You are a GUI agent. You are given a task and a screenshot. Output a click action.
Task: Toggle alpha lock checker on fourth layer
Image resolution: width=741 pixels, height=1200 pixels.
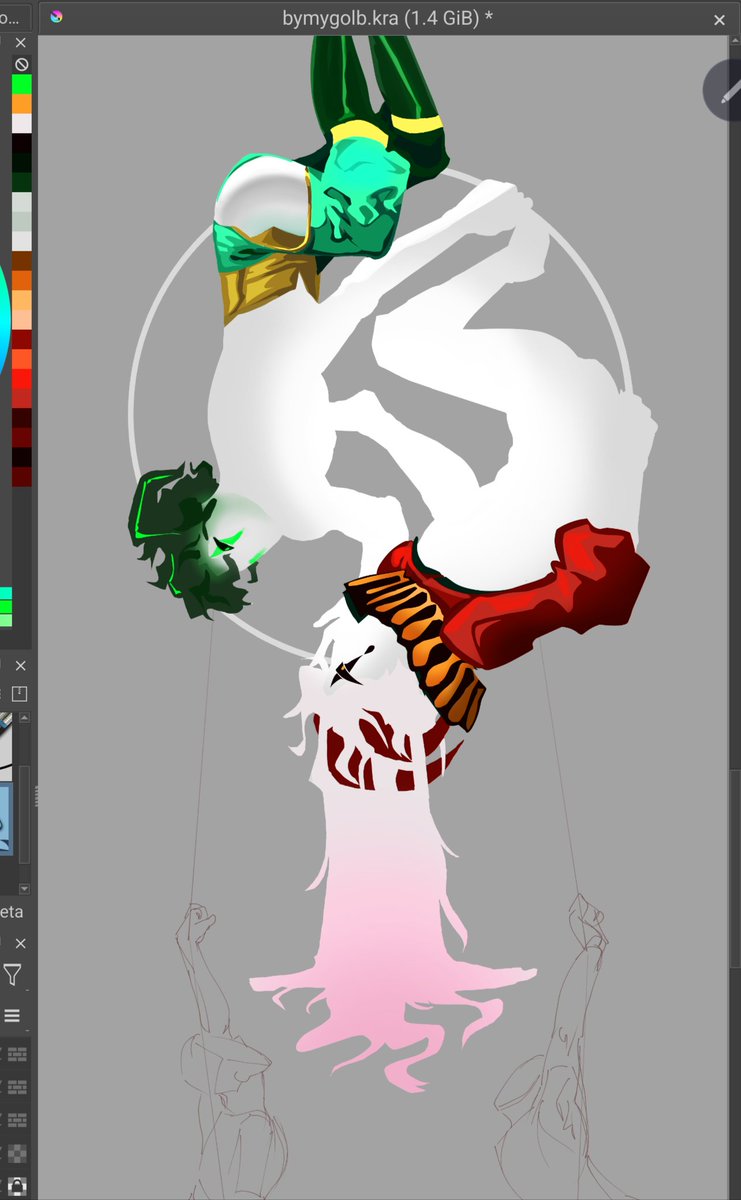[17, 1154]
